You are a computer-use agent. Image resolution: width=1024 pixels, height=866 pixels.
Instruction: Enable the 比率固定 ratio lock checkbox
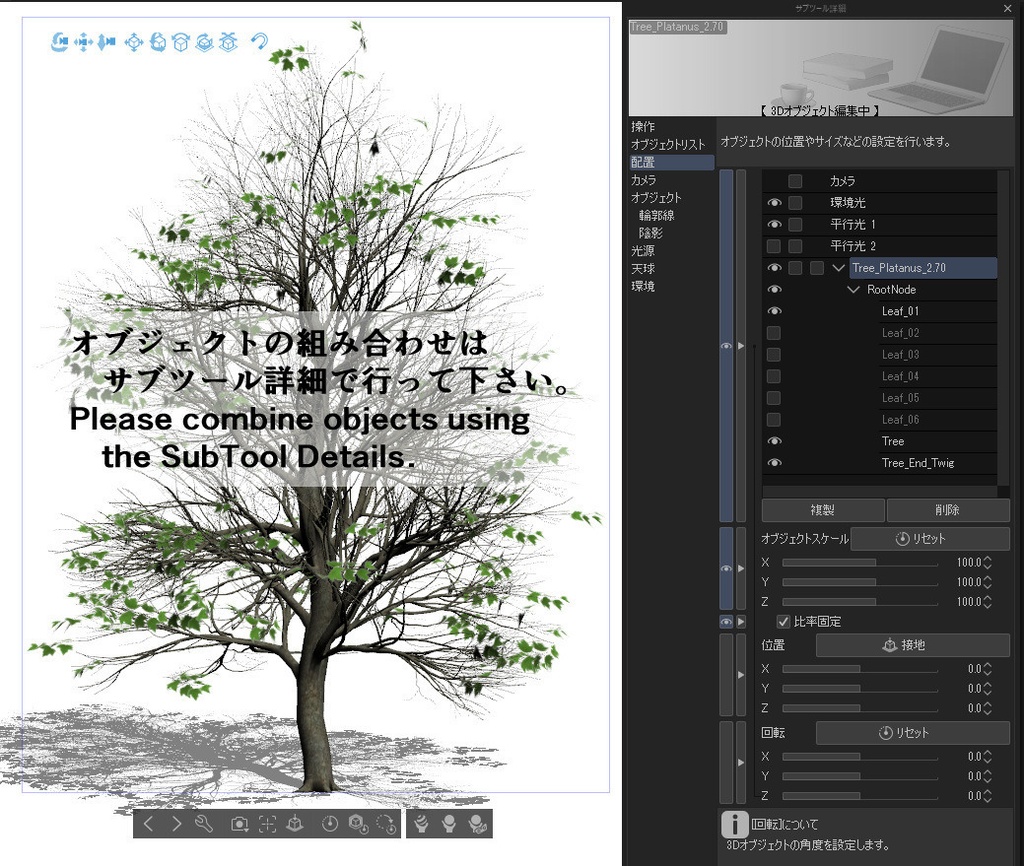click(x=784, y=621)
